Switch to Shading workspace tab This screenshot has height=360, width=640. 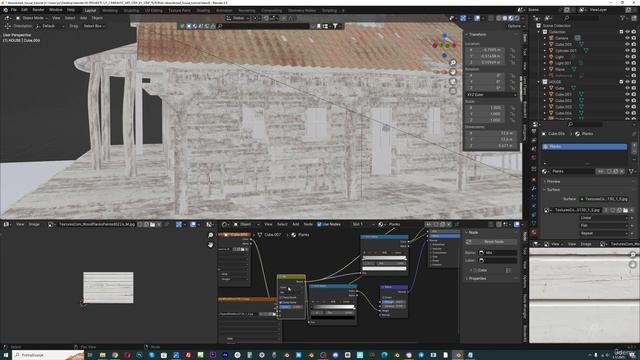tap(203, 11)
